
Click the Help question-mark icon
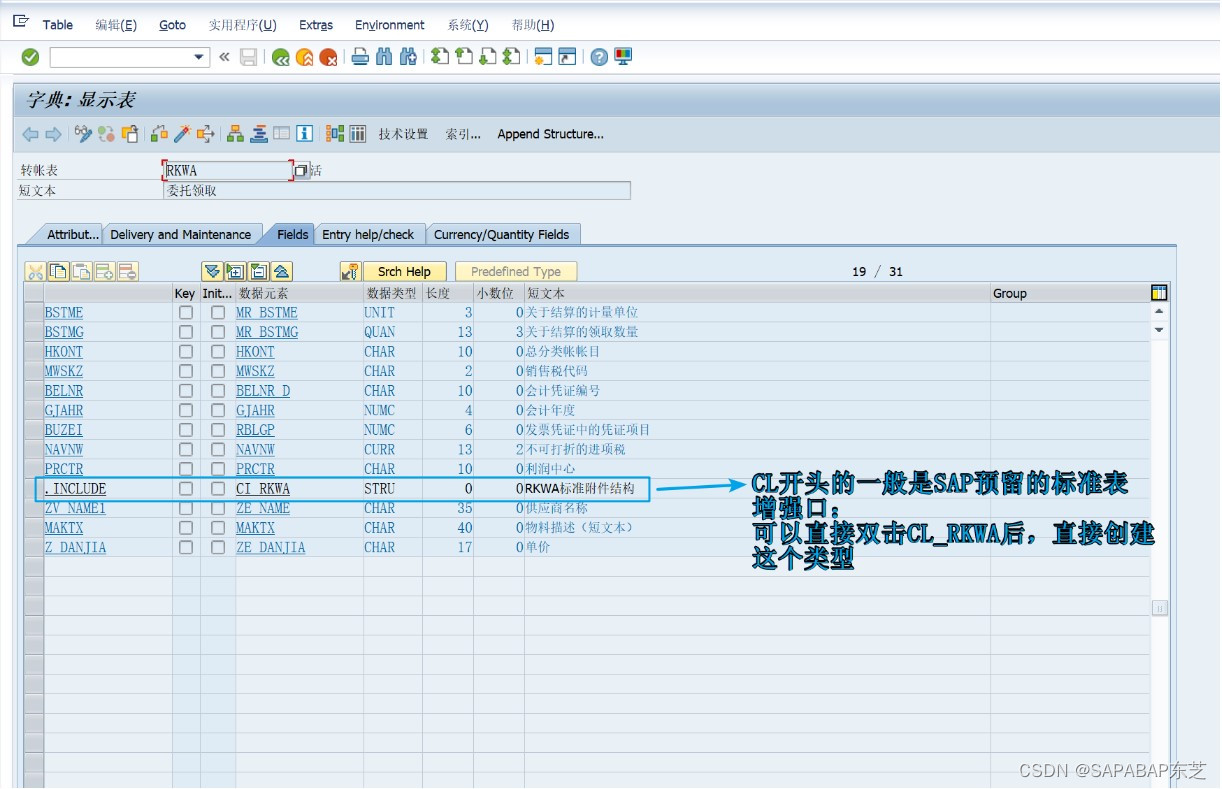[x=599, y=57]
